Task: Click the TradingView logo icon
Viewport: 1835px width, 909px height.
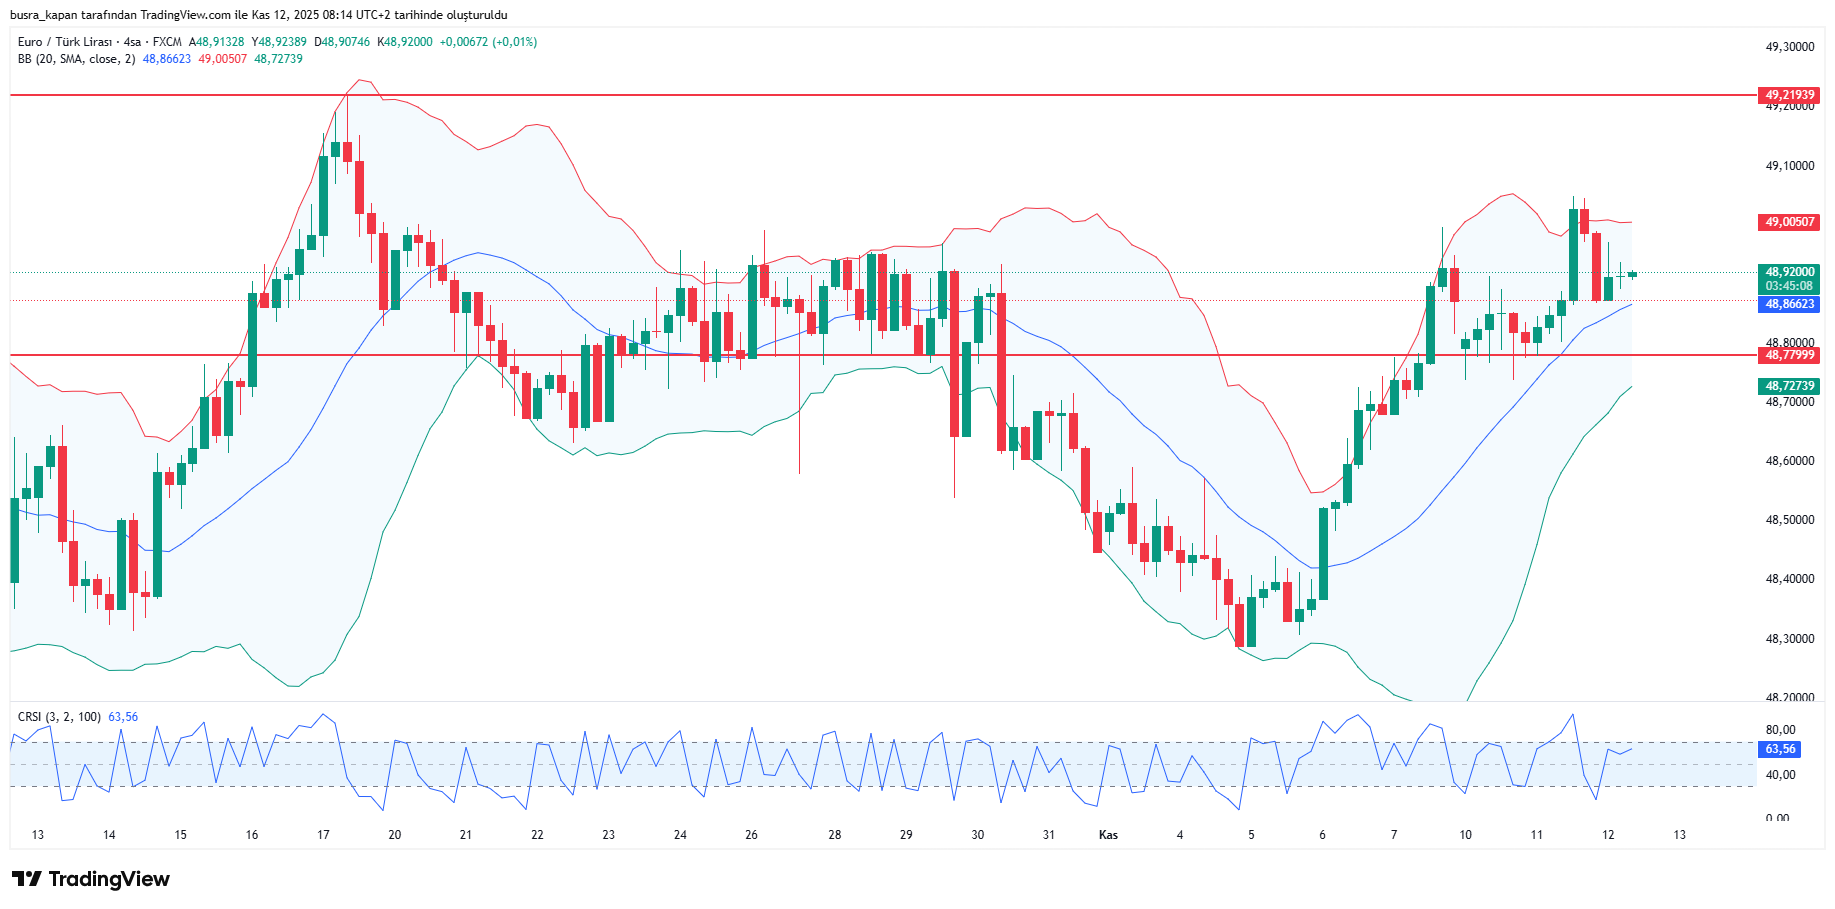Action: click(26, 879)
